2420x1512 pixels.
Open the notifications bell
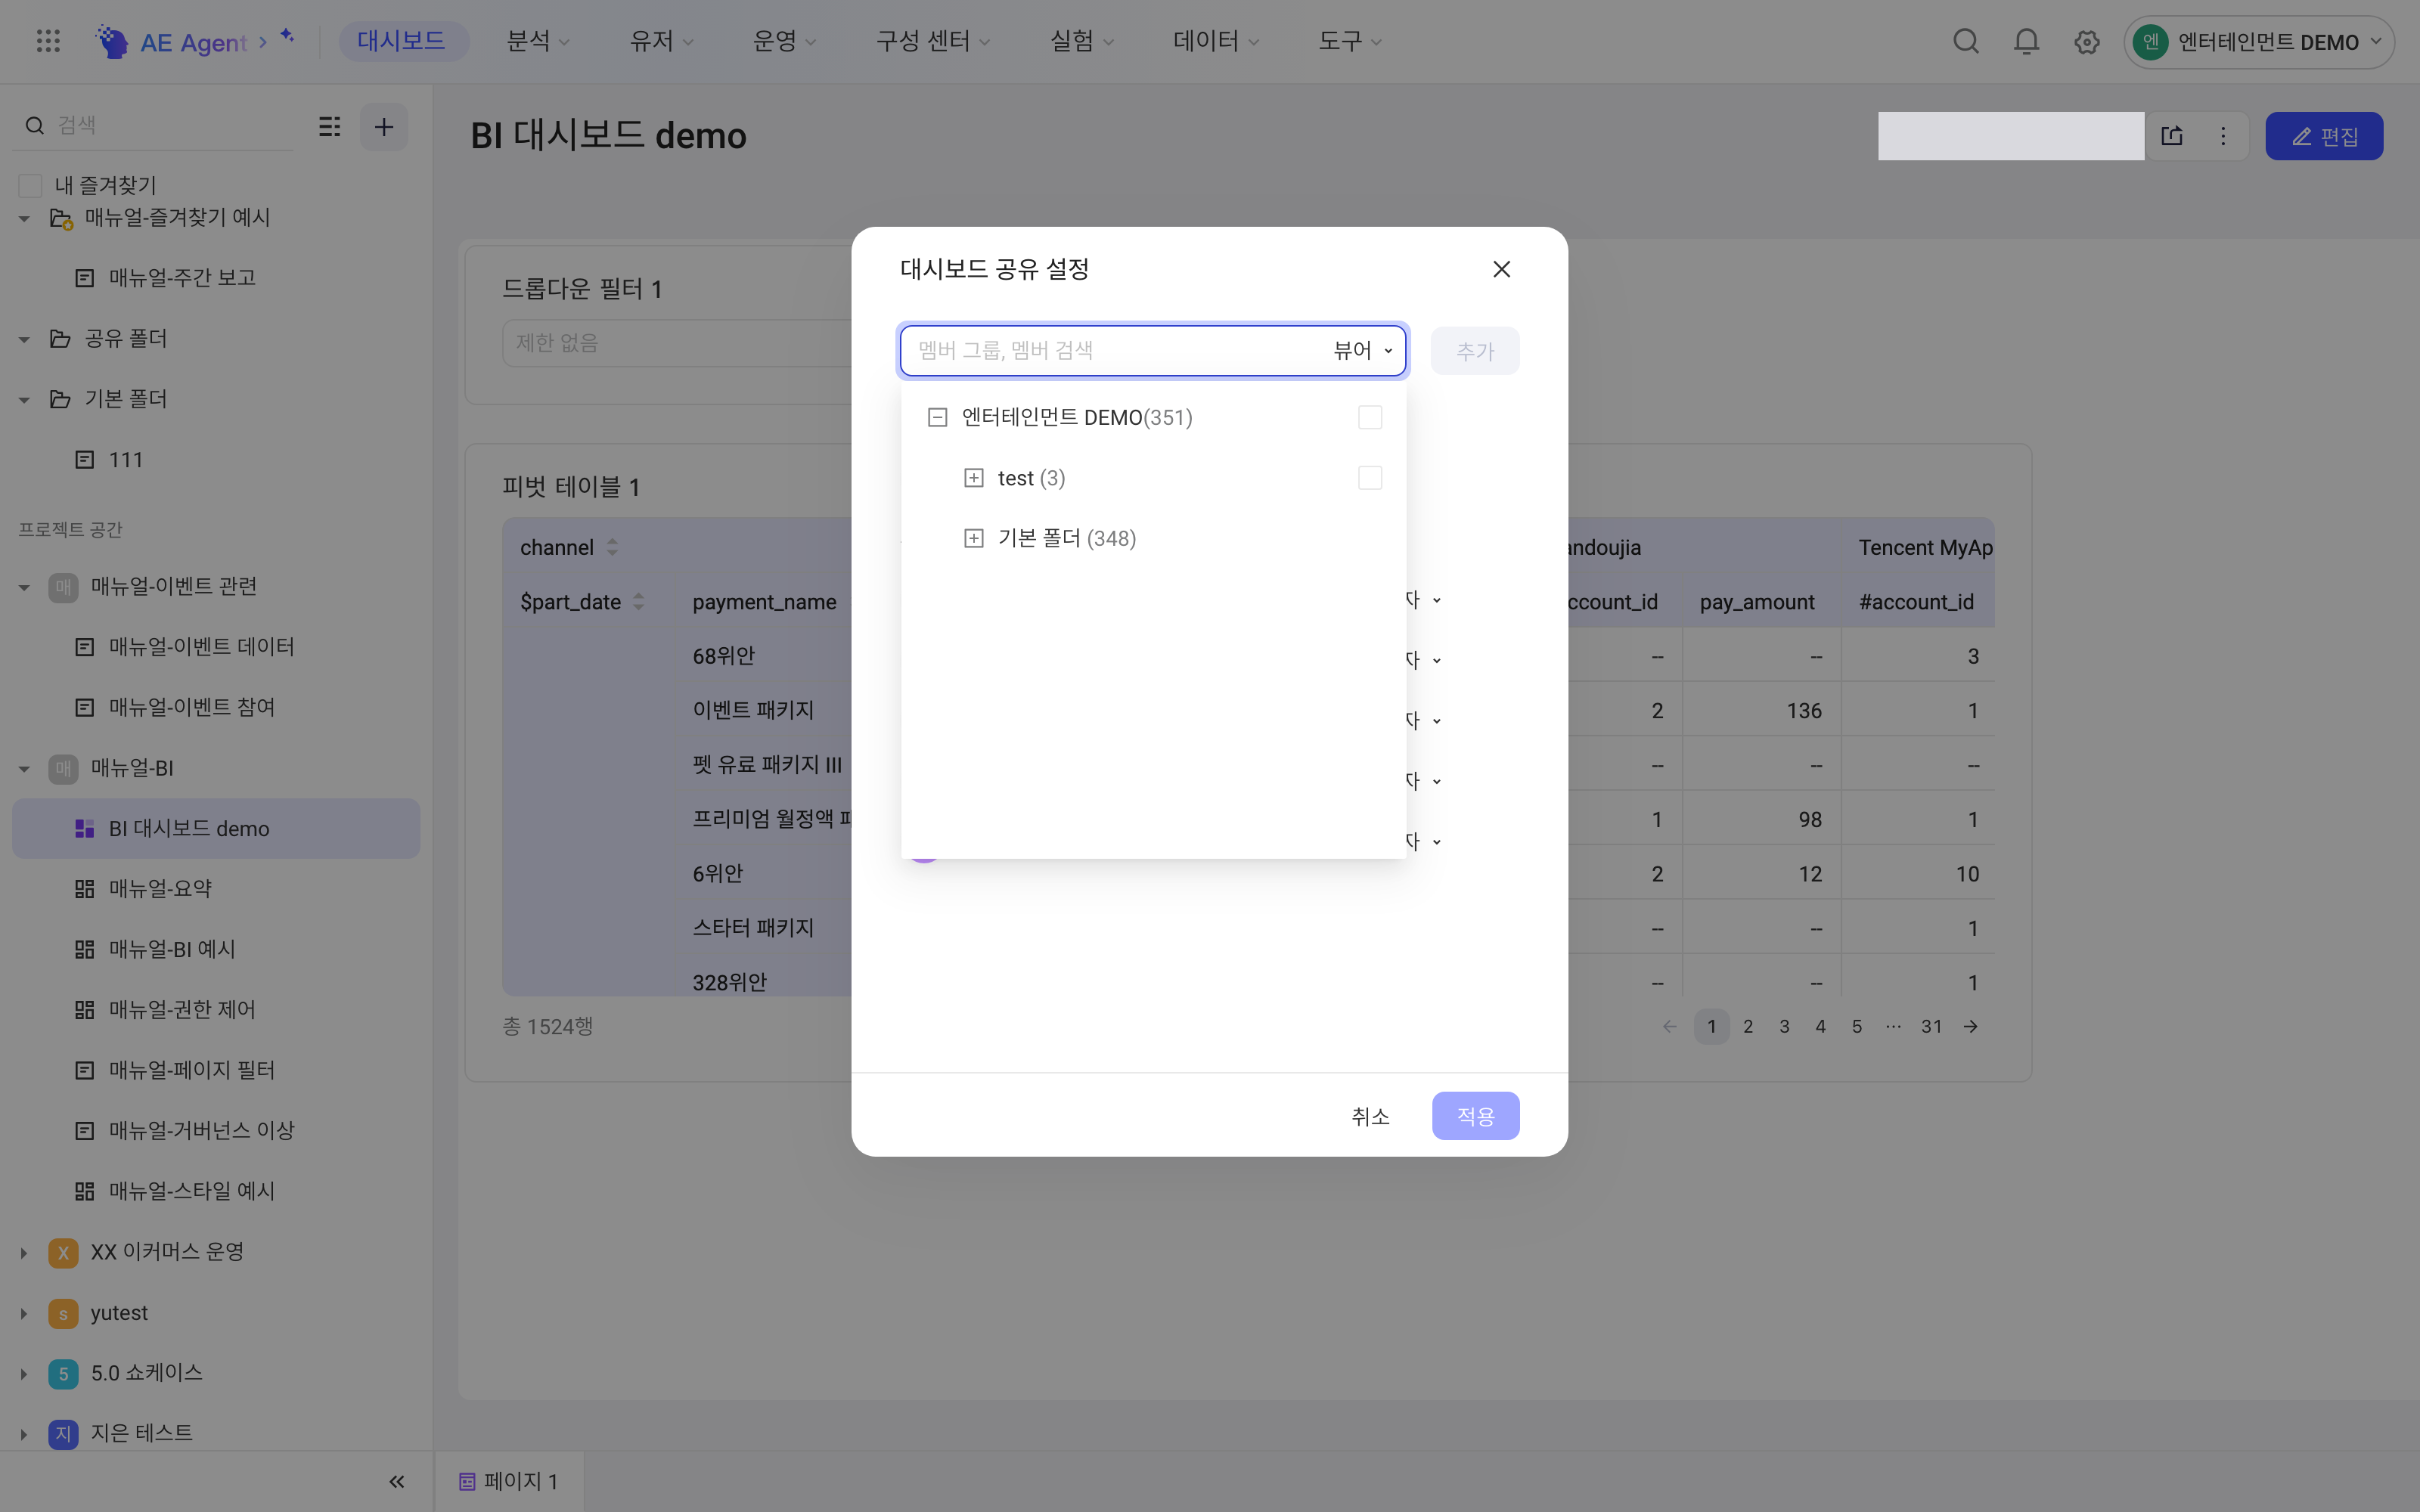(2026, 41)
